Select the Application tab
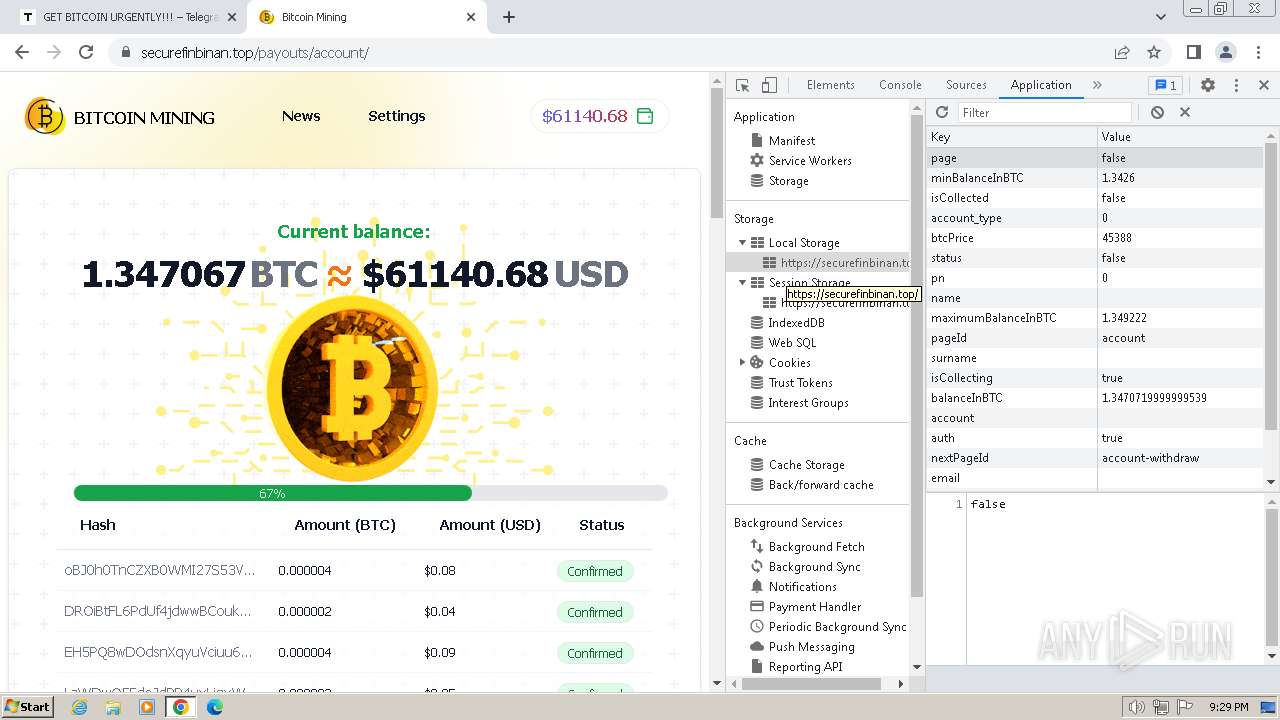This screenshot has height=720, width=1280. pos(1041,85)
